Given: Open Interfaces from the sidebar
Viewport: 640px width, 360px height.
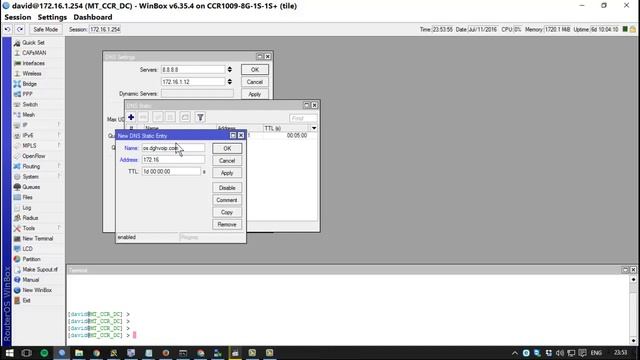Looking at the screenshot, I should [33, 63].
